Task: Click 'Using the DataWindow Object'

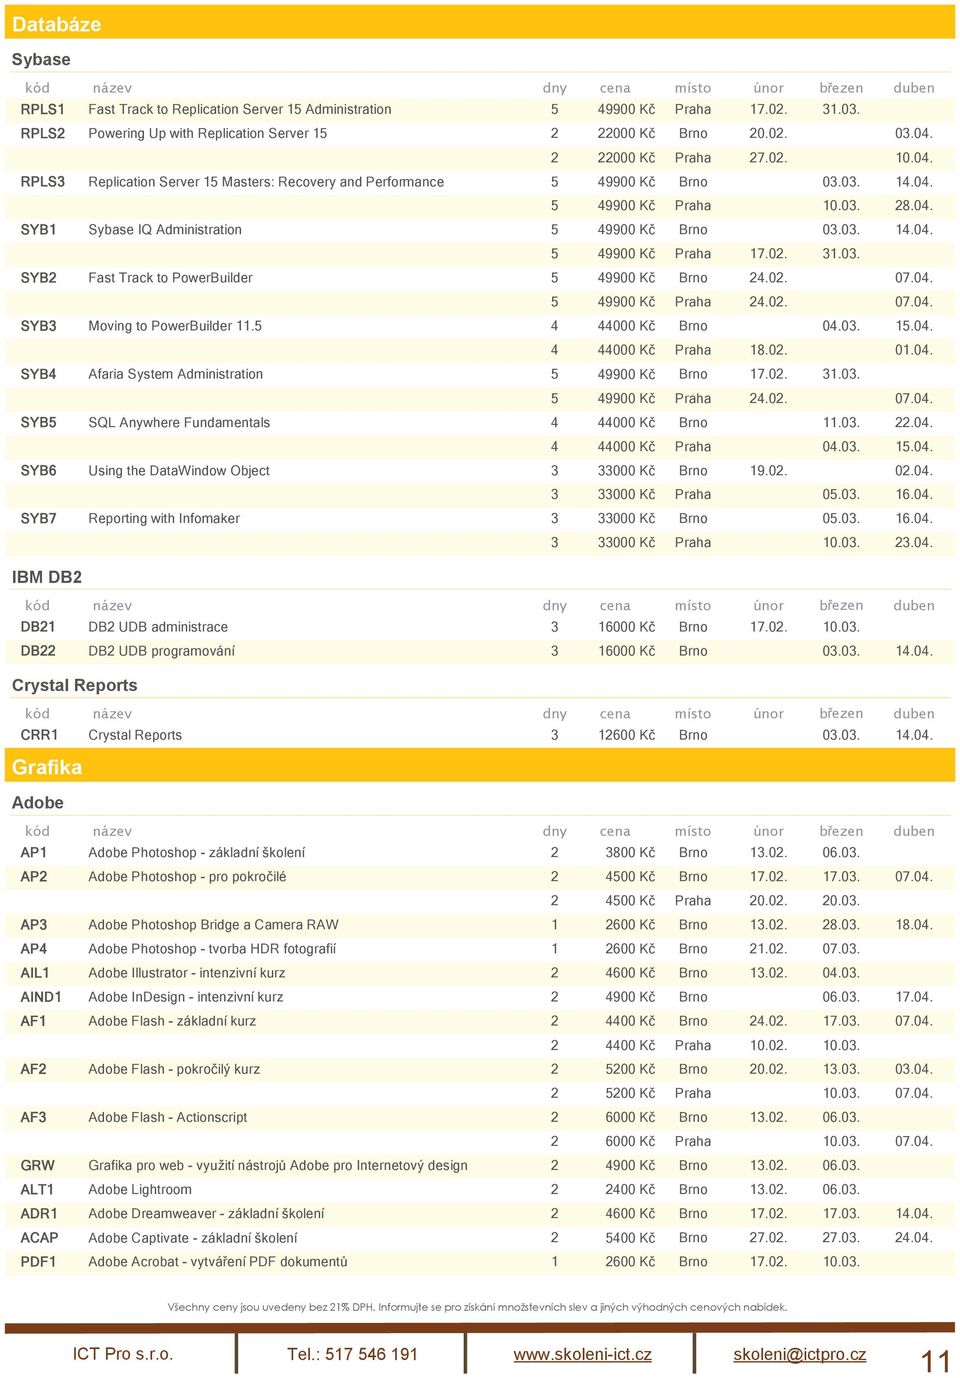Action: (x=179, y=470)
